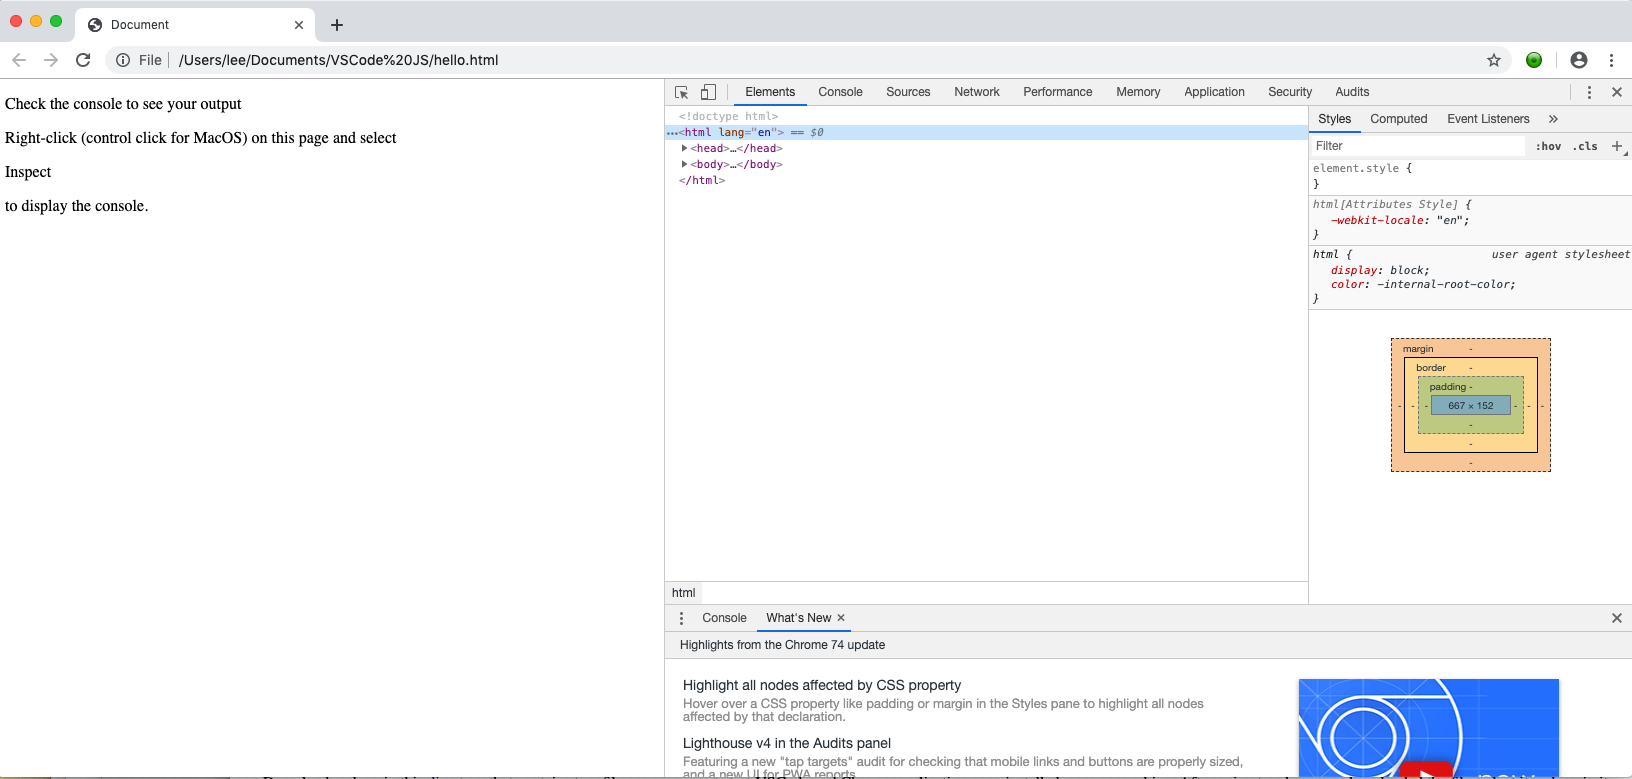Select the html lang="en" node
This screenshot has height=779, width=1632.
(x=986, y=132)
